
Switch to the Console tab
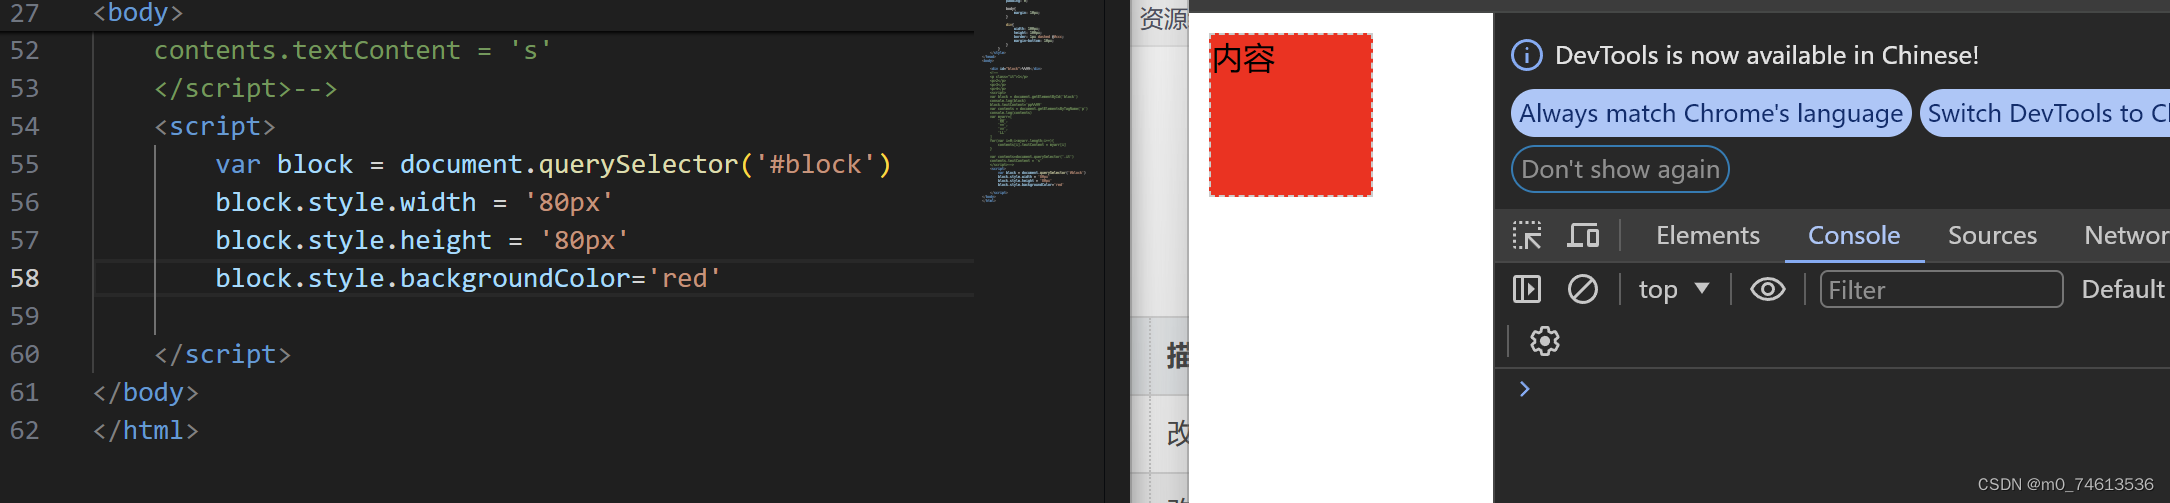1854,236
